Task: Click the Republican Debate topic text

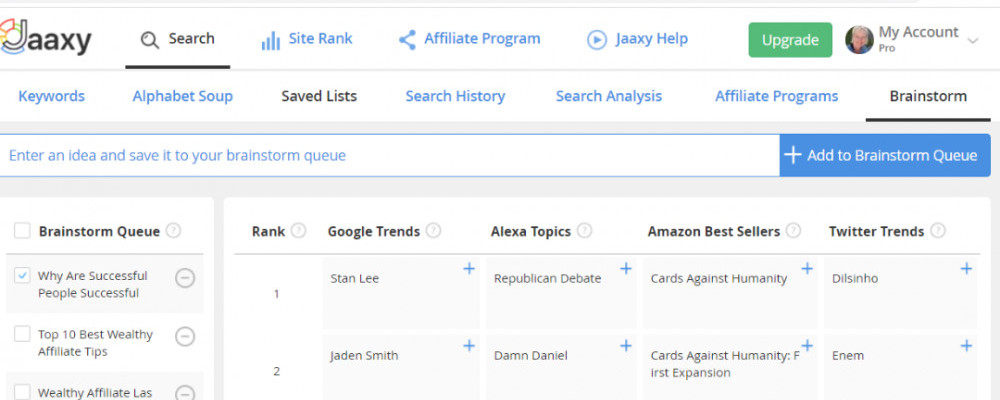Action: tap(547, 279)
